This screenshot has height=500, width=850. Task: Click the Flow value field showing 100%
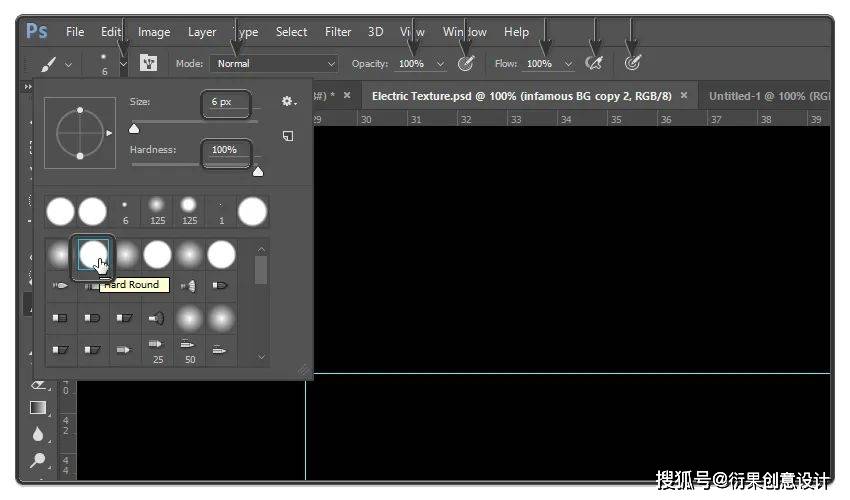point(540,64)
